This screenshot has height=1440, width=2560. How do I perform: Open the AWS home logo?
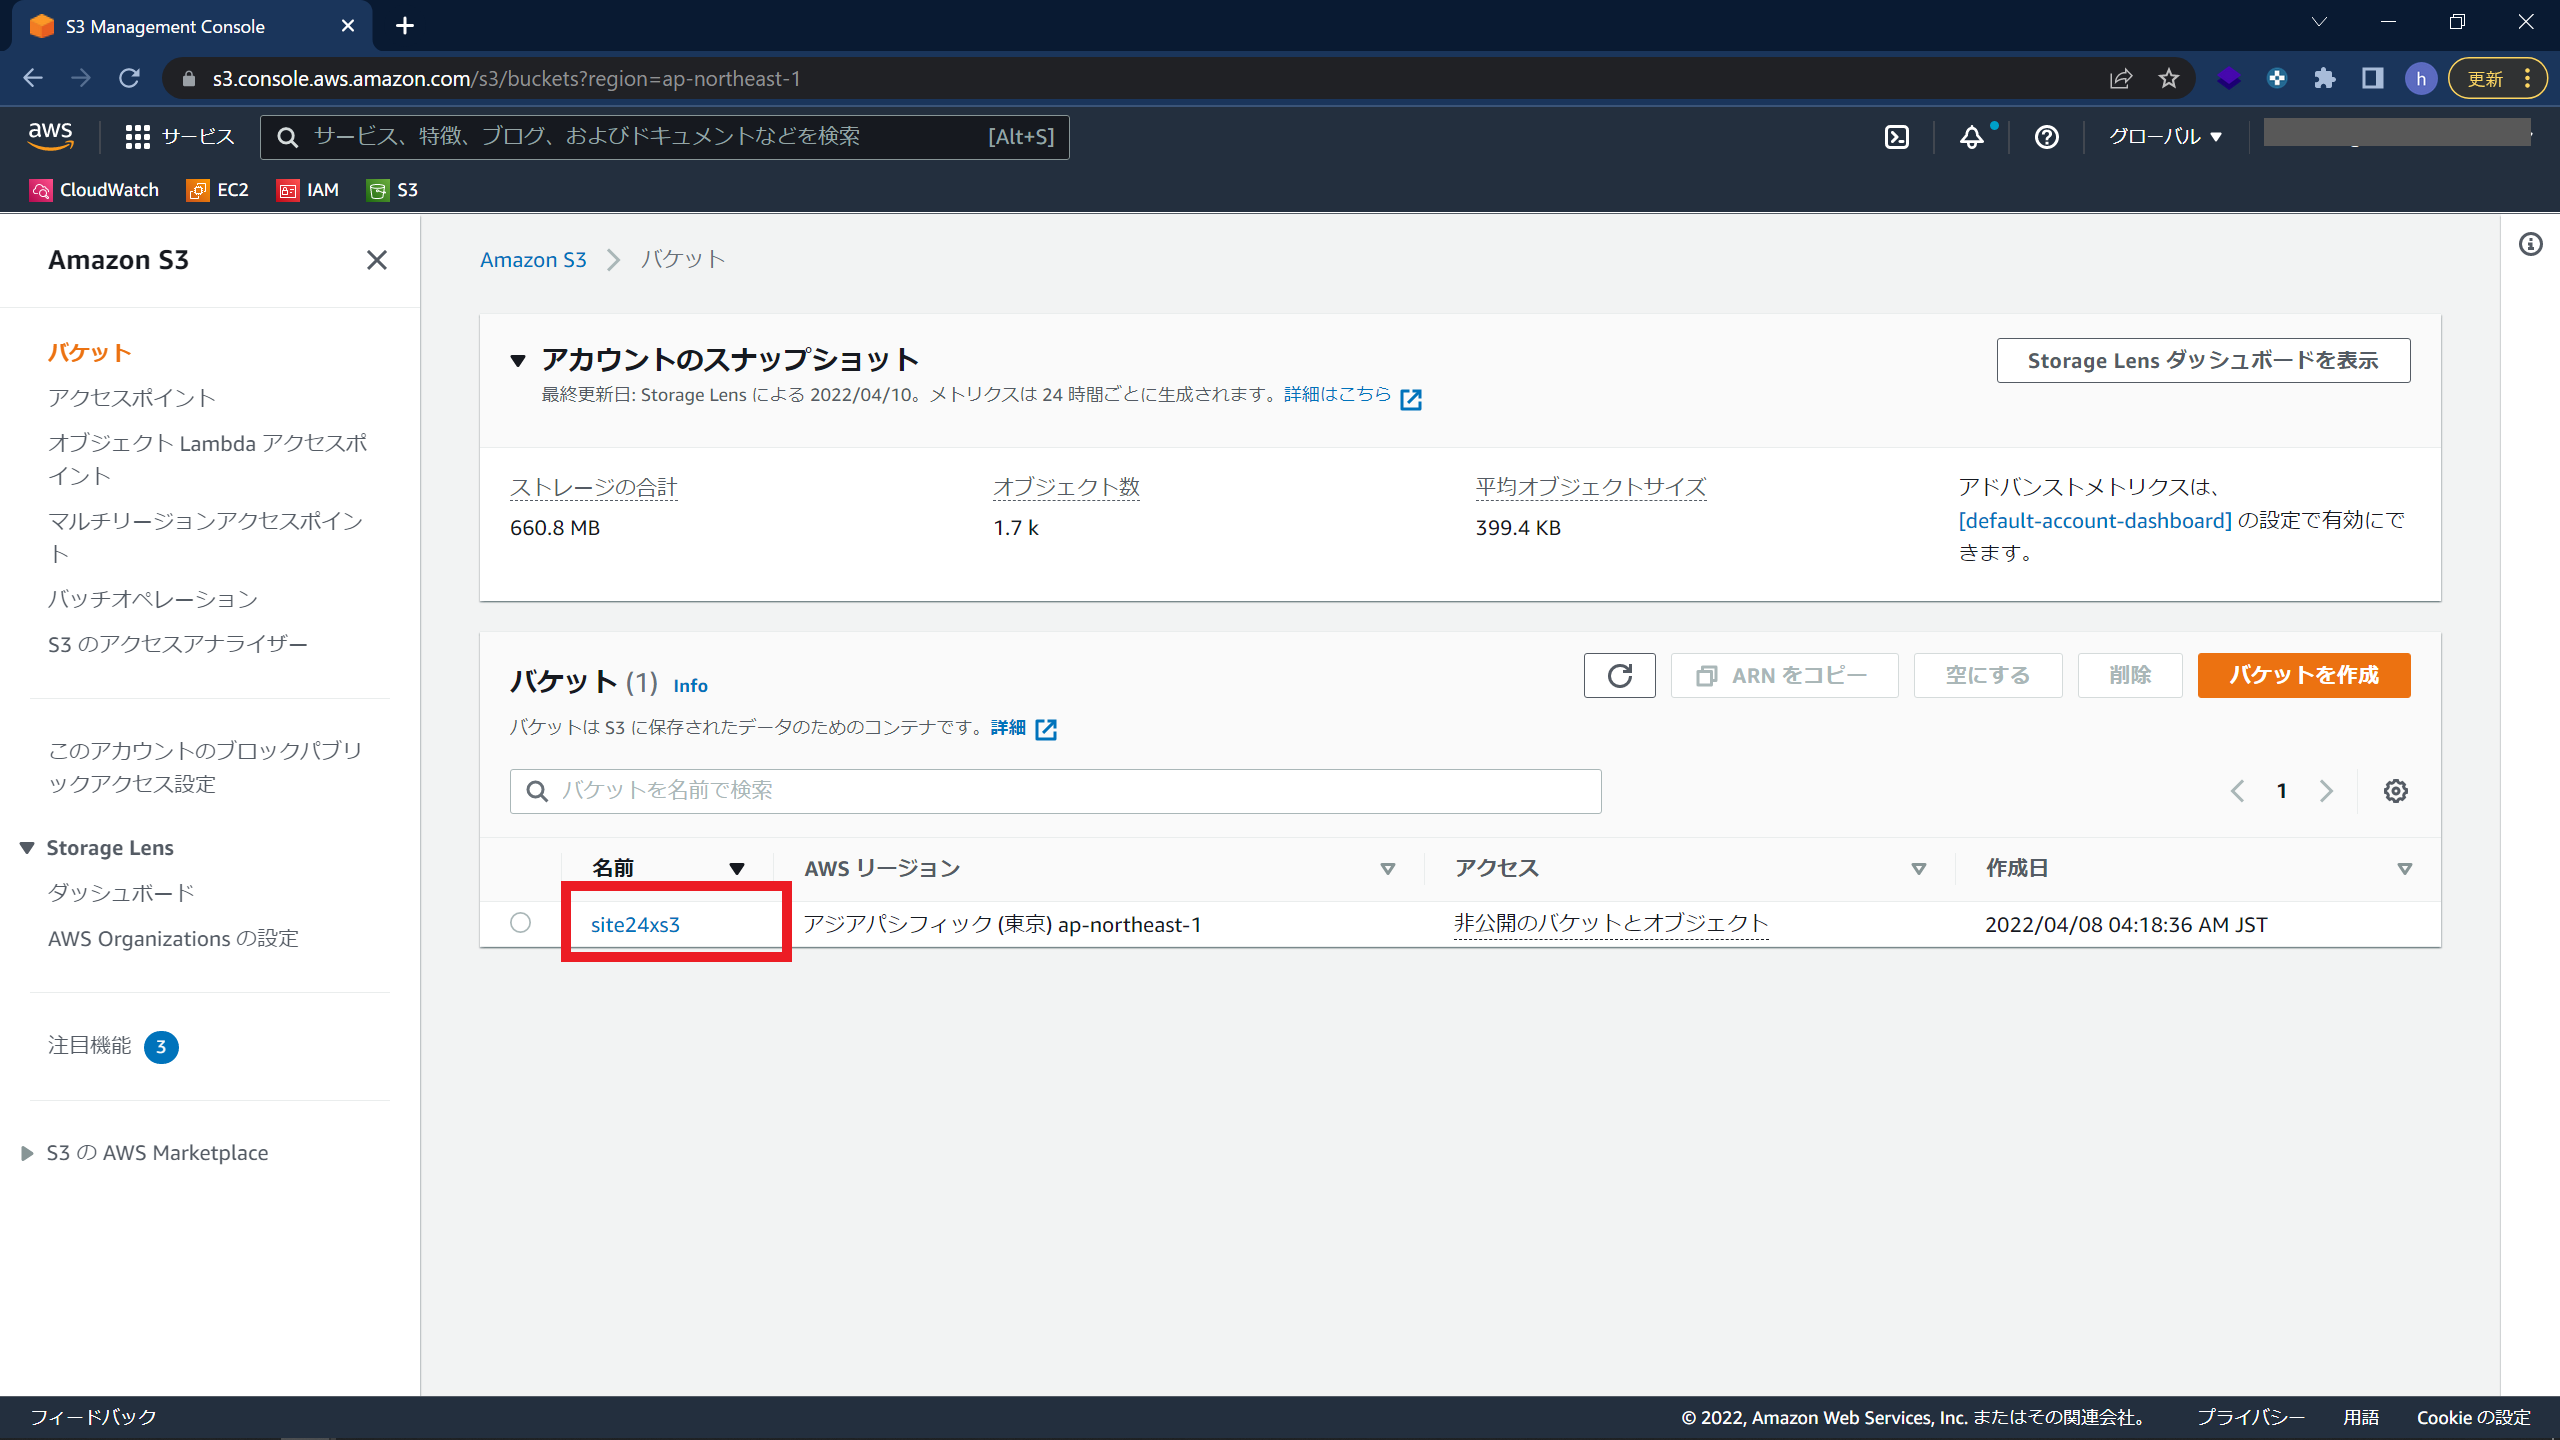tap(50, 136)
